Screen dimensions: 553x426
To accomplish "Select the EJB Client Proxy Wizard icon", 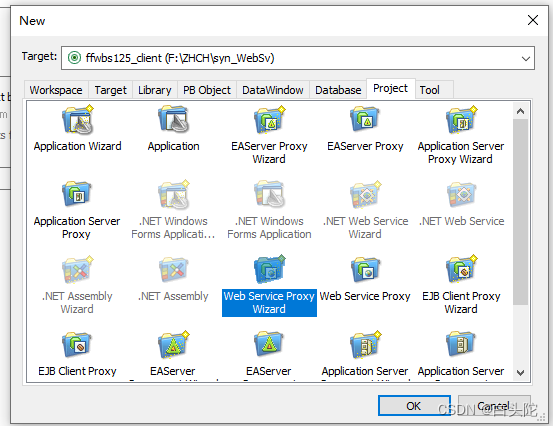I will pos(461,269).
